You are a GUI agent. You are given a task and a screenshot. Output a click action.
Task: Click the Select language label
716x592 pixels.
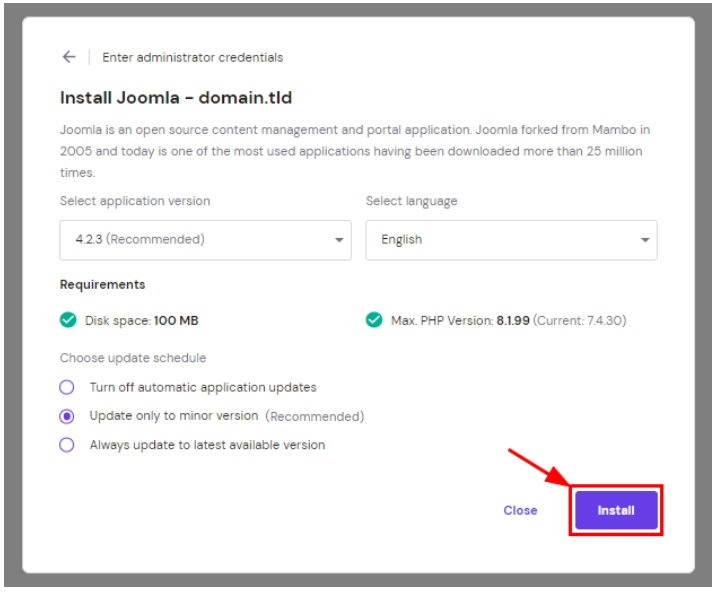[x=411, y=201]
